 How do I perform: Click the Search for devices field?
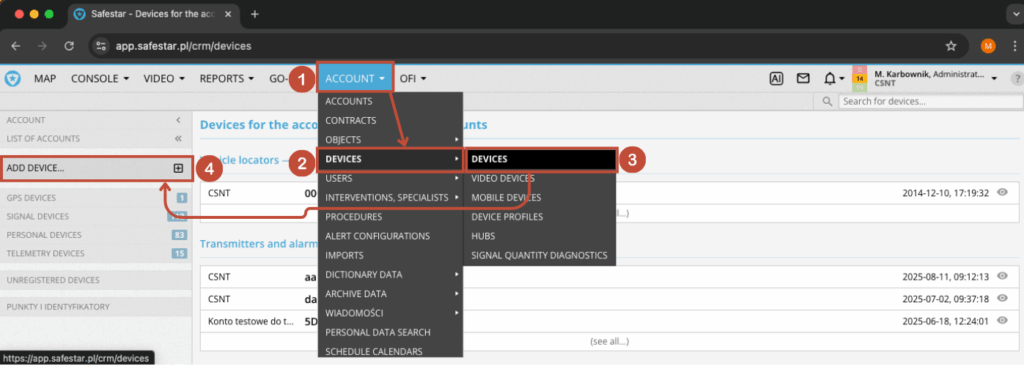coord(929,101)
